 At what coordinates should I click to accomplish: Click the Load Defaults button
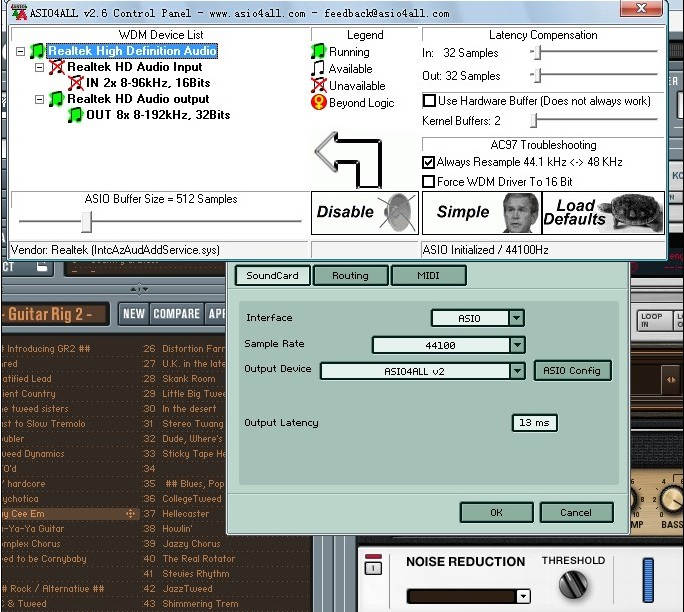[x=603, y=213]
